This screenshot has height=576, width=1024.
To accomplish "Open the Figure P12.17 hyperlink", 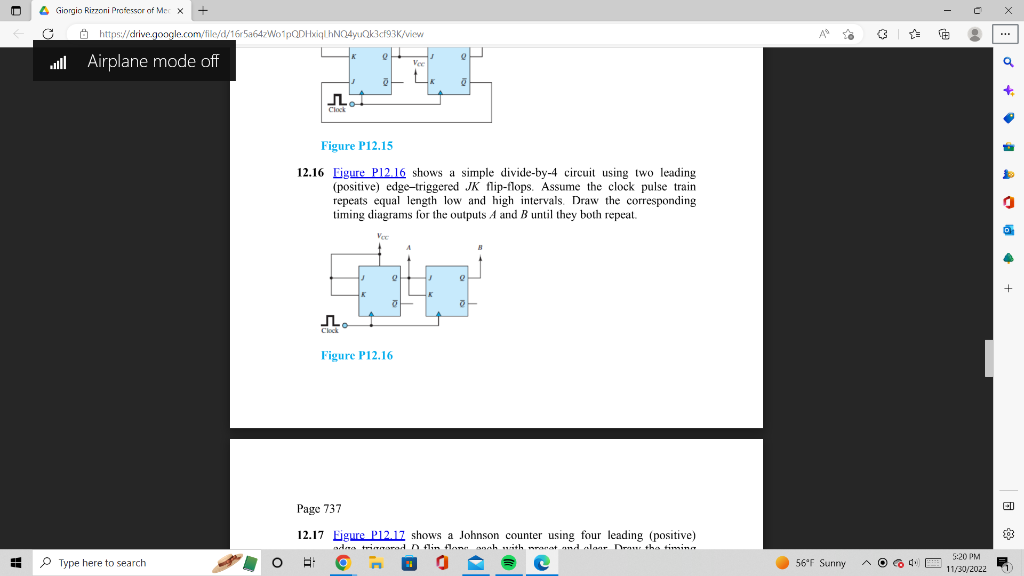I will 367,534.
